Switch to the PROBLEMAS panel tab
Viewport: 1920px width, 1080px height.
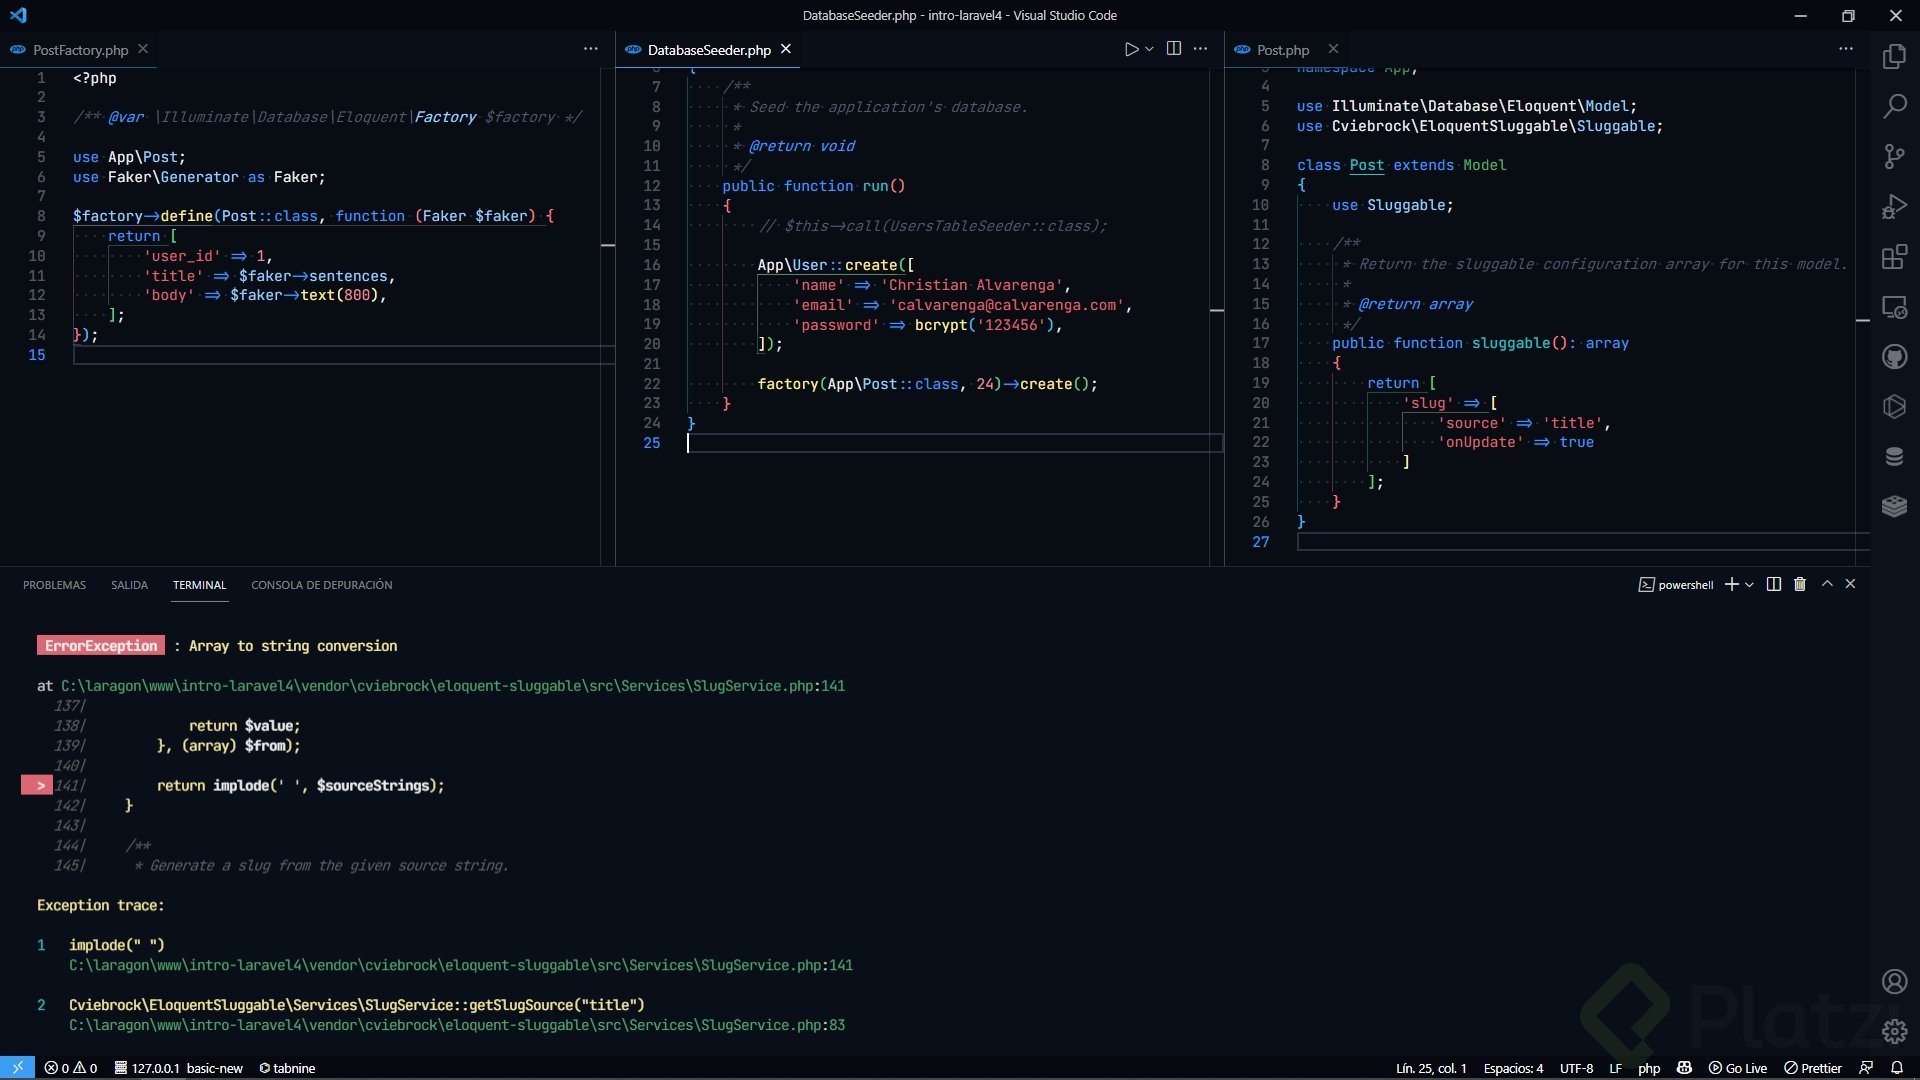pyautogui.click(x=54, y=585)
